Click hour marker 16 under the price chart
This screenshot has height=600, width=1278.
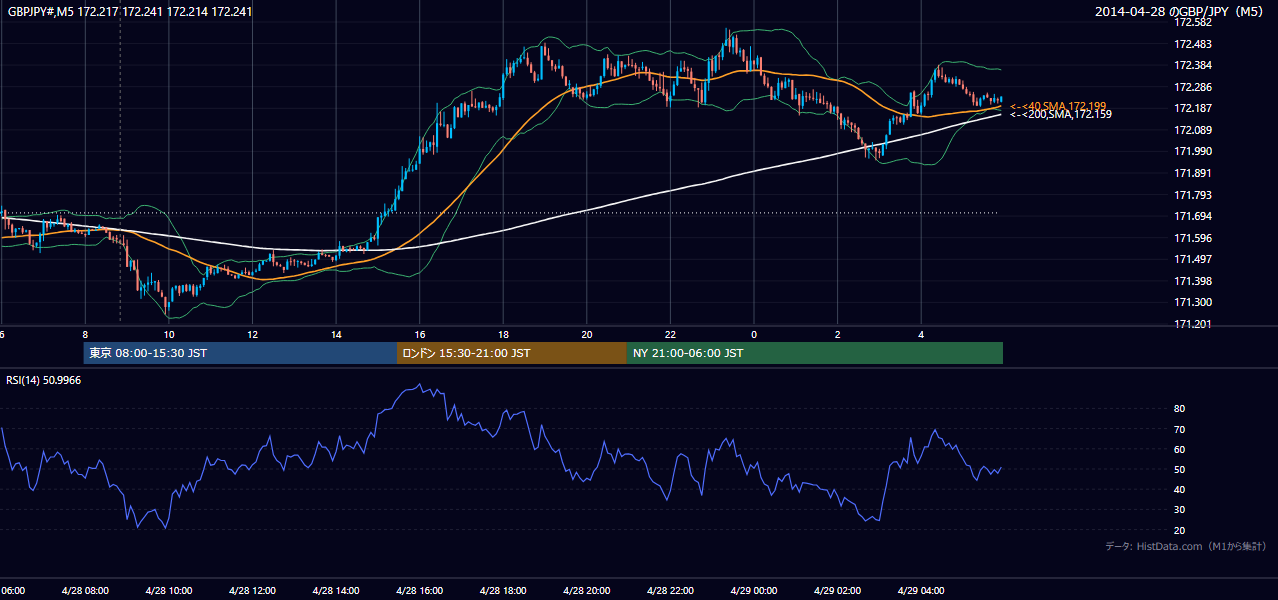pyautogui.click(x=420, y=334)
